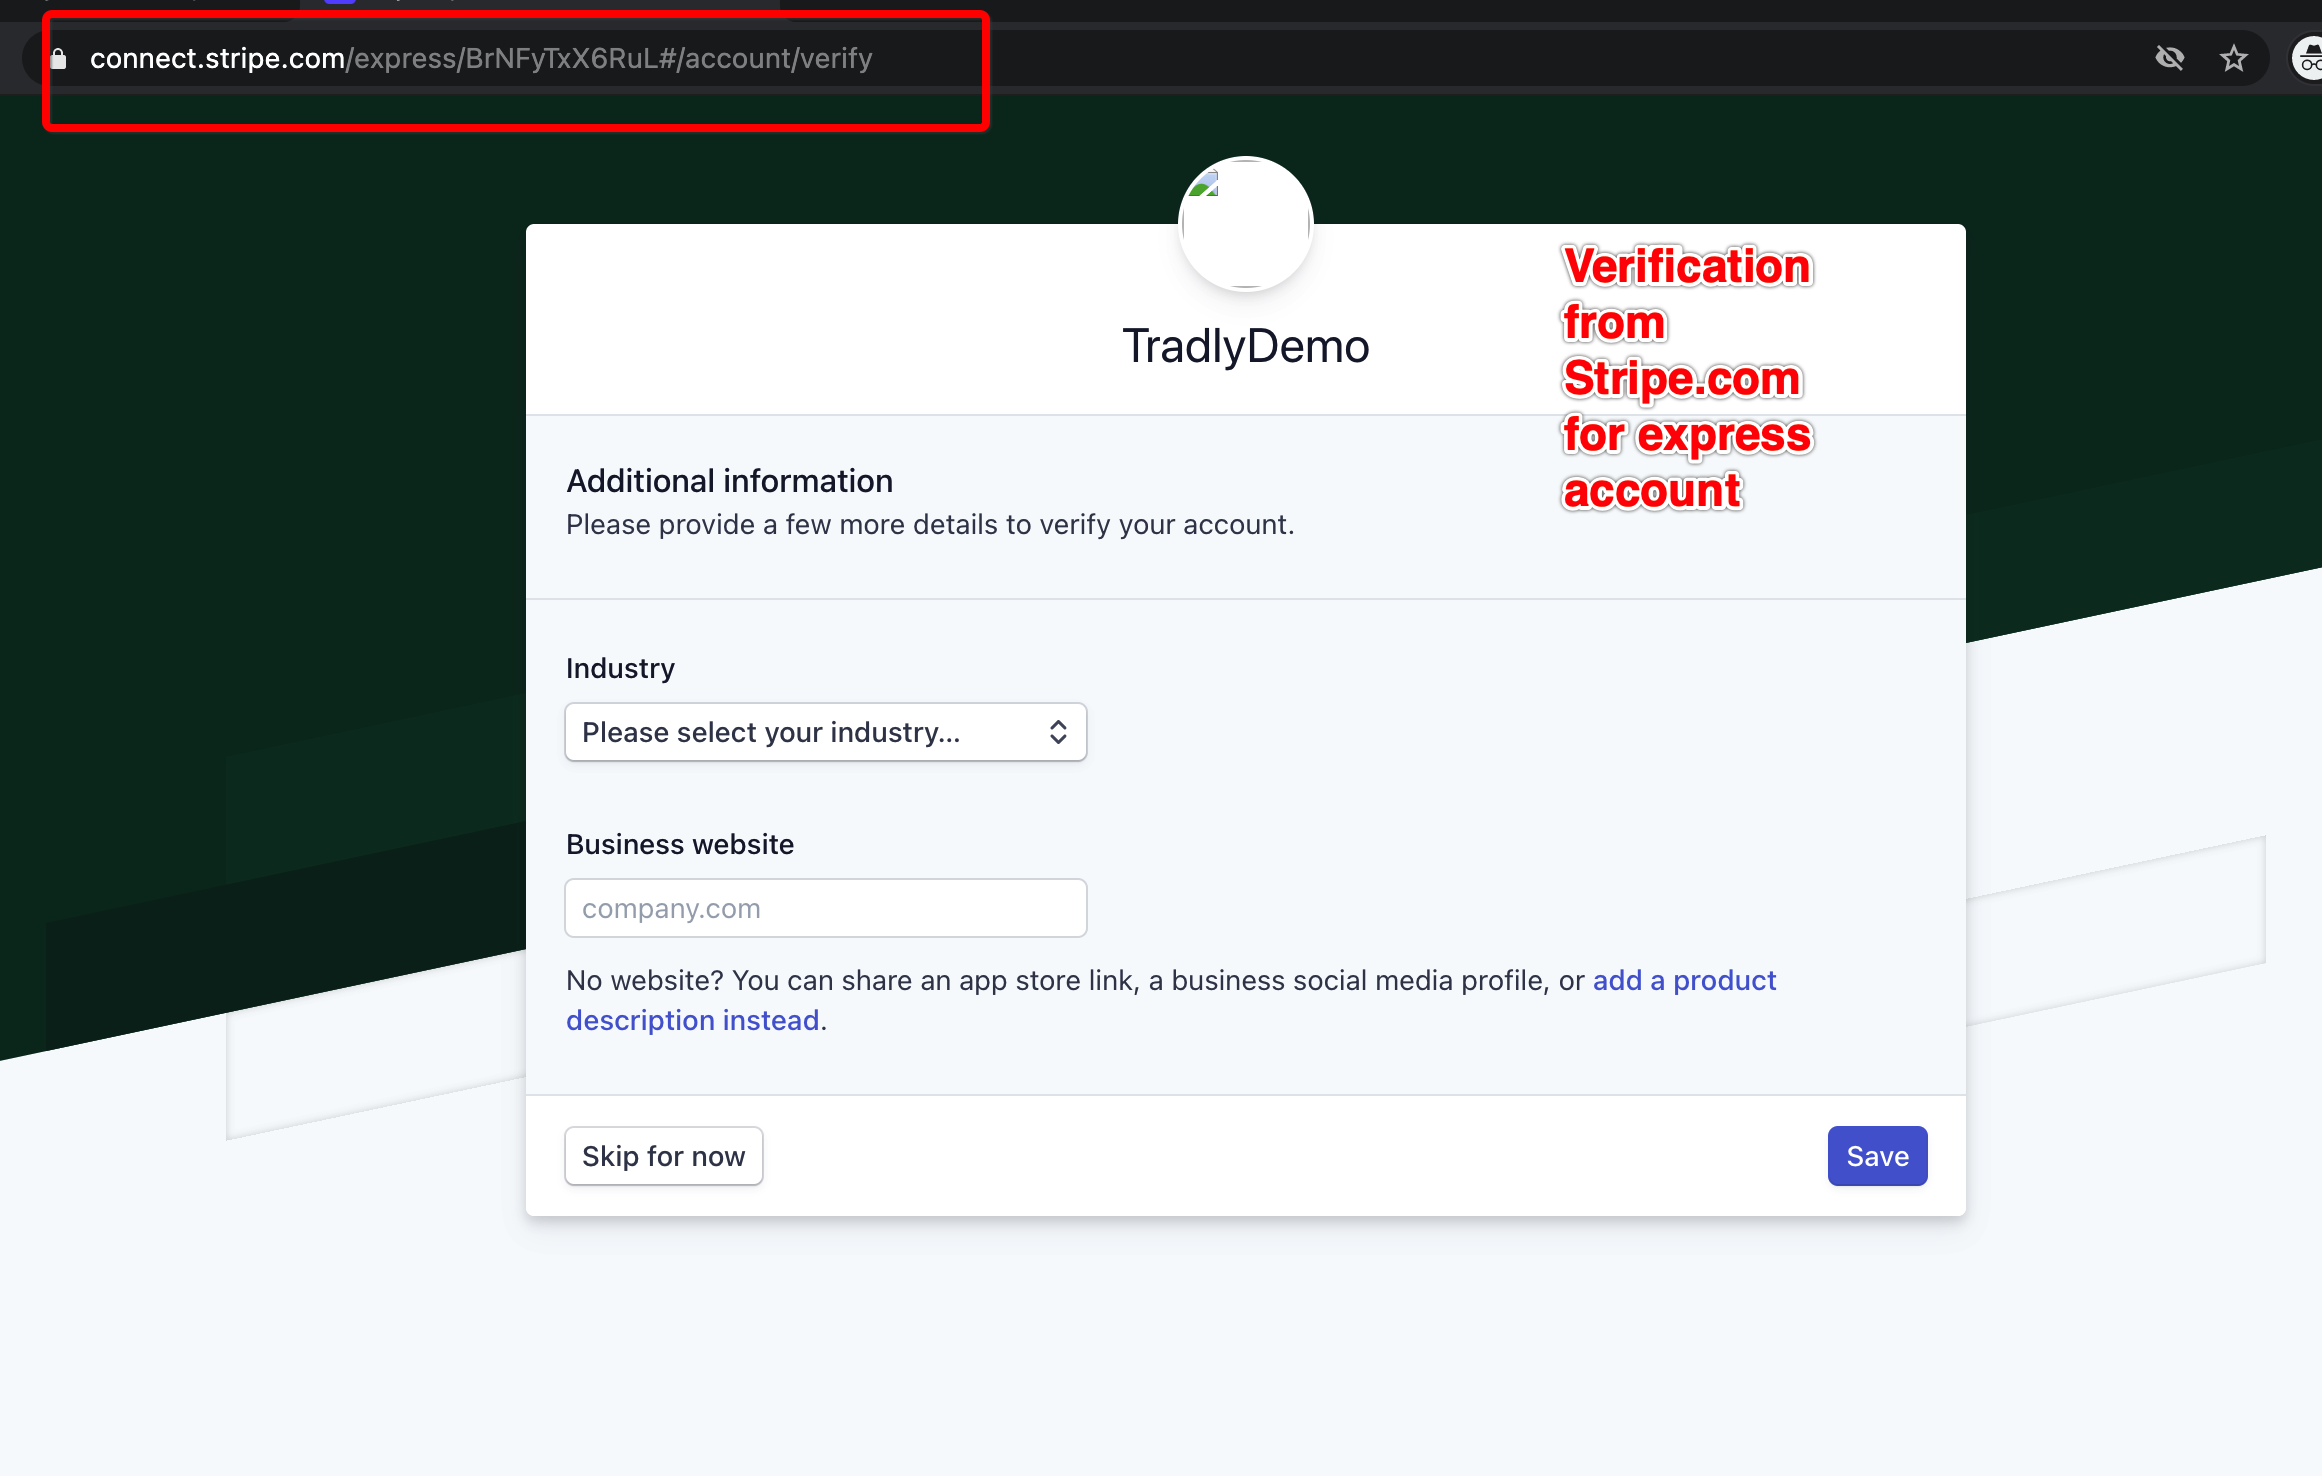
Task: Click the Stripe connect lock icon
Action: [59, 58]
